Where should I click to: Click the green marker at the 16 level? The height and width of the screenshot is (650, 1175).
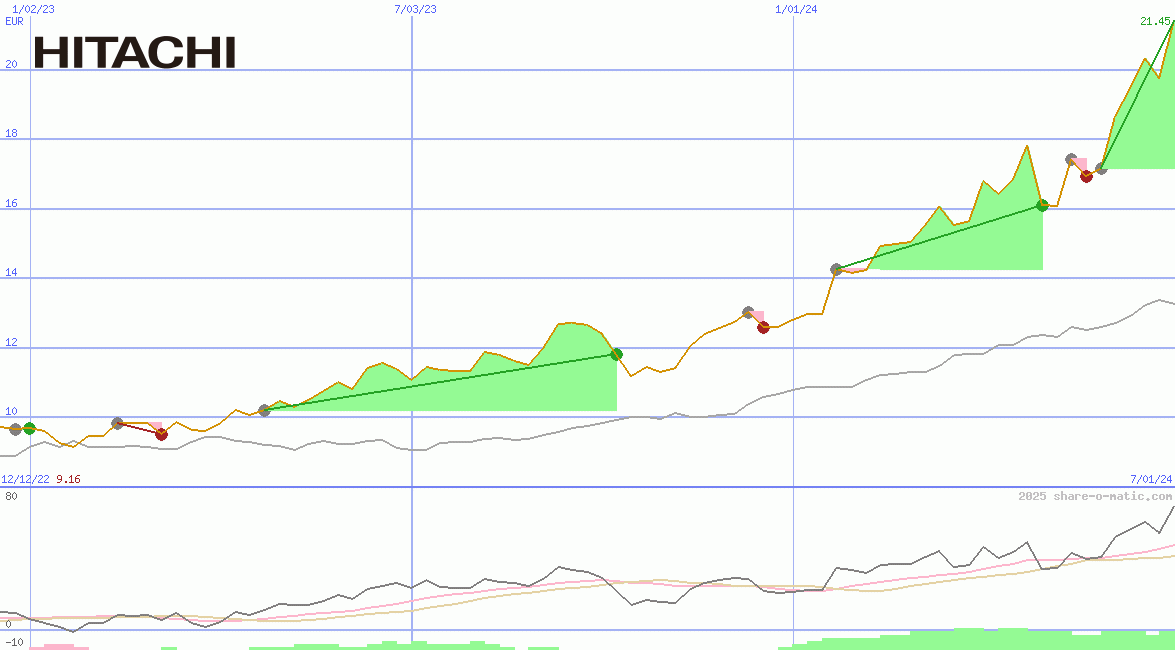click(1042, 205)
